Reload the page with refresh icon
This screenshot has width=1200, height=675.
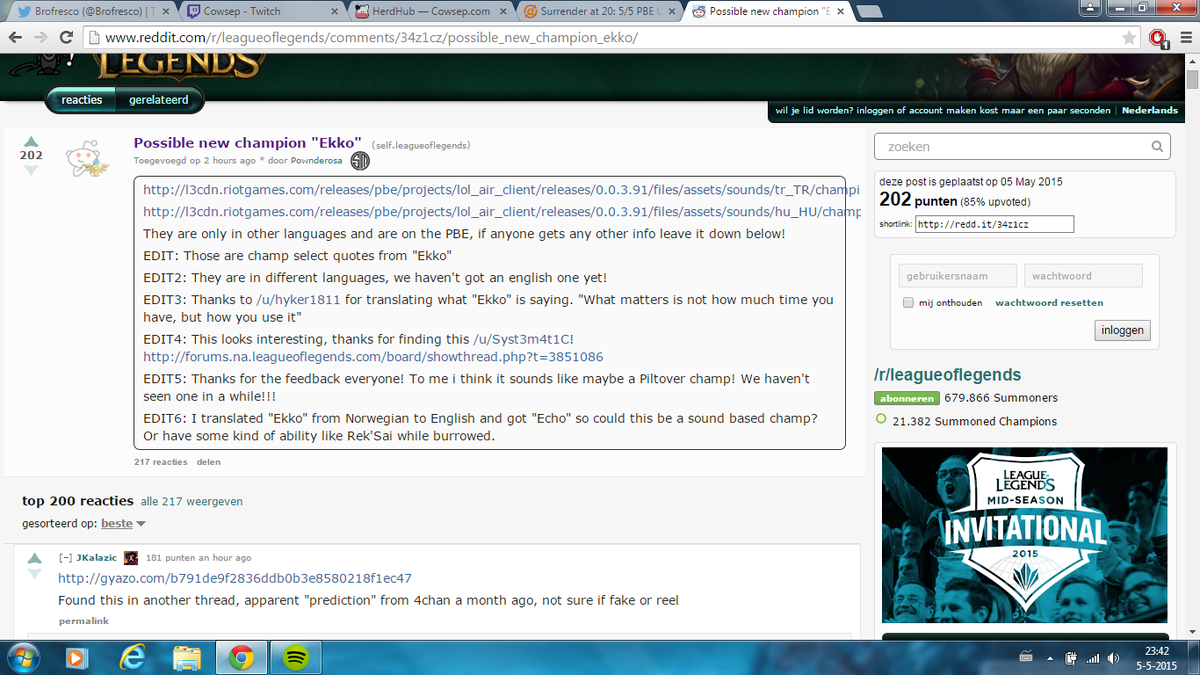(x=66, y=37)
